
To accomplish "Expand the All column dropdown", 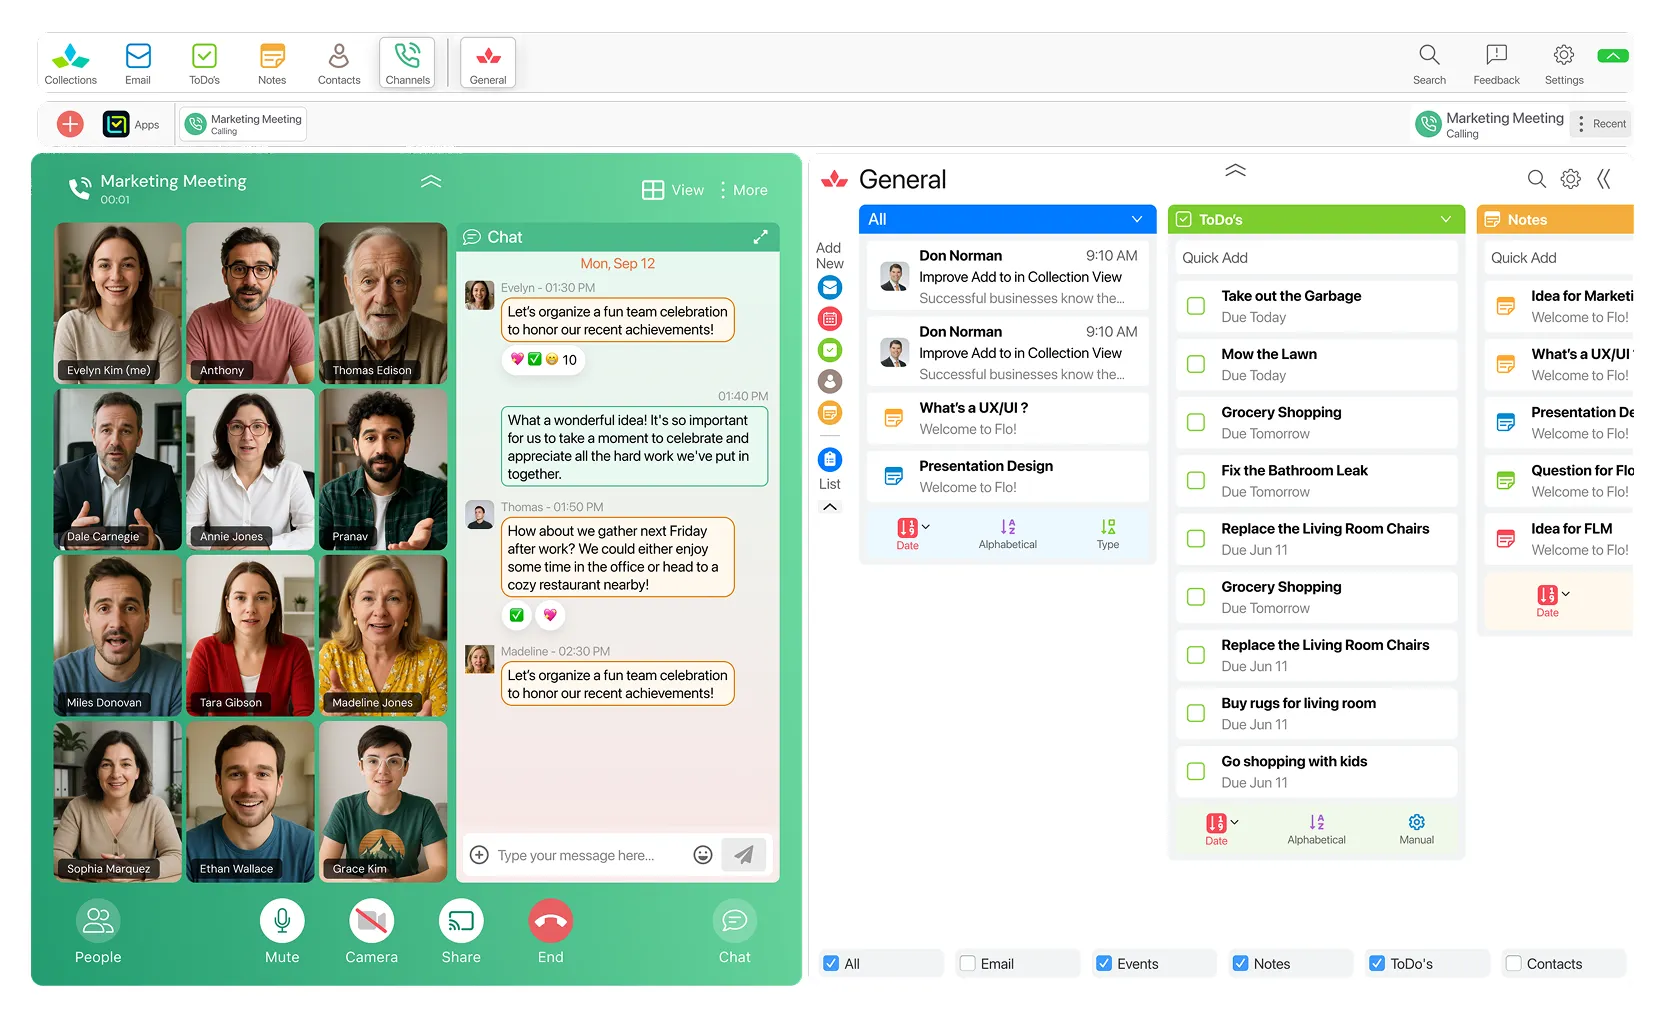I will point(1137,219).
